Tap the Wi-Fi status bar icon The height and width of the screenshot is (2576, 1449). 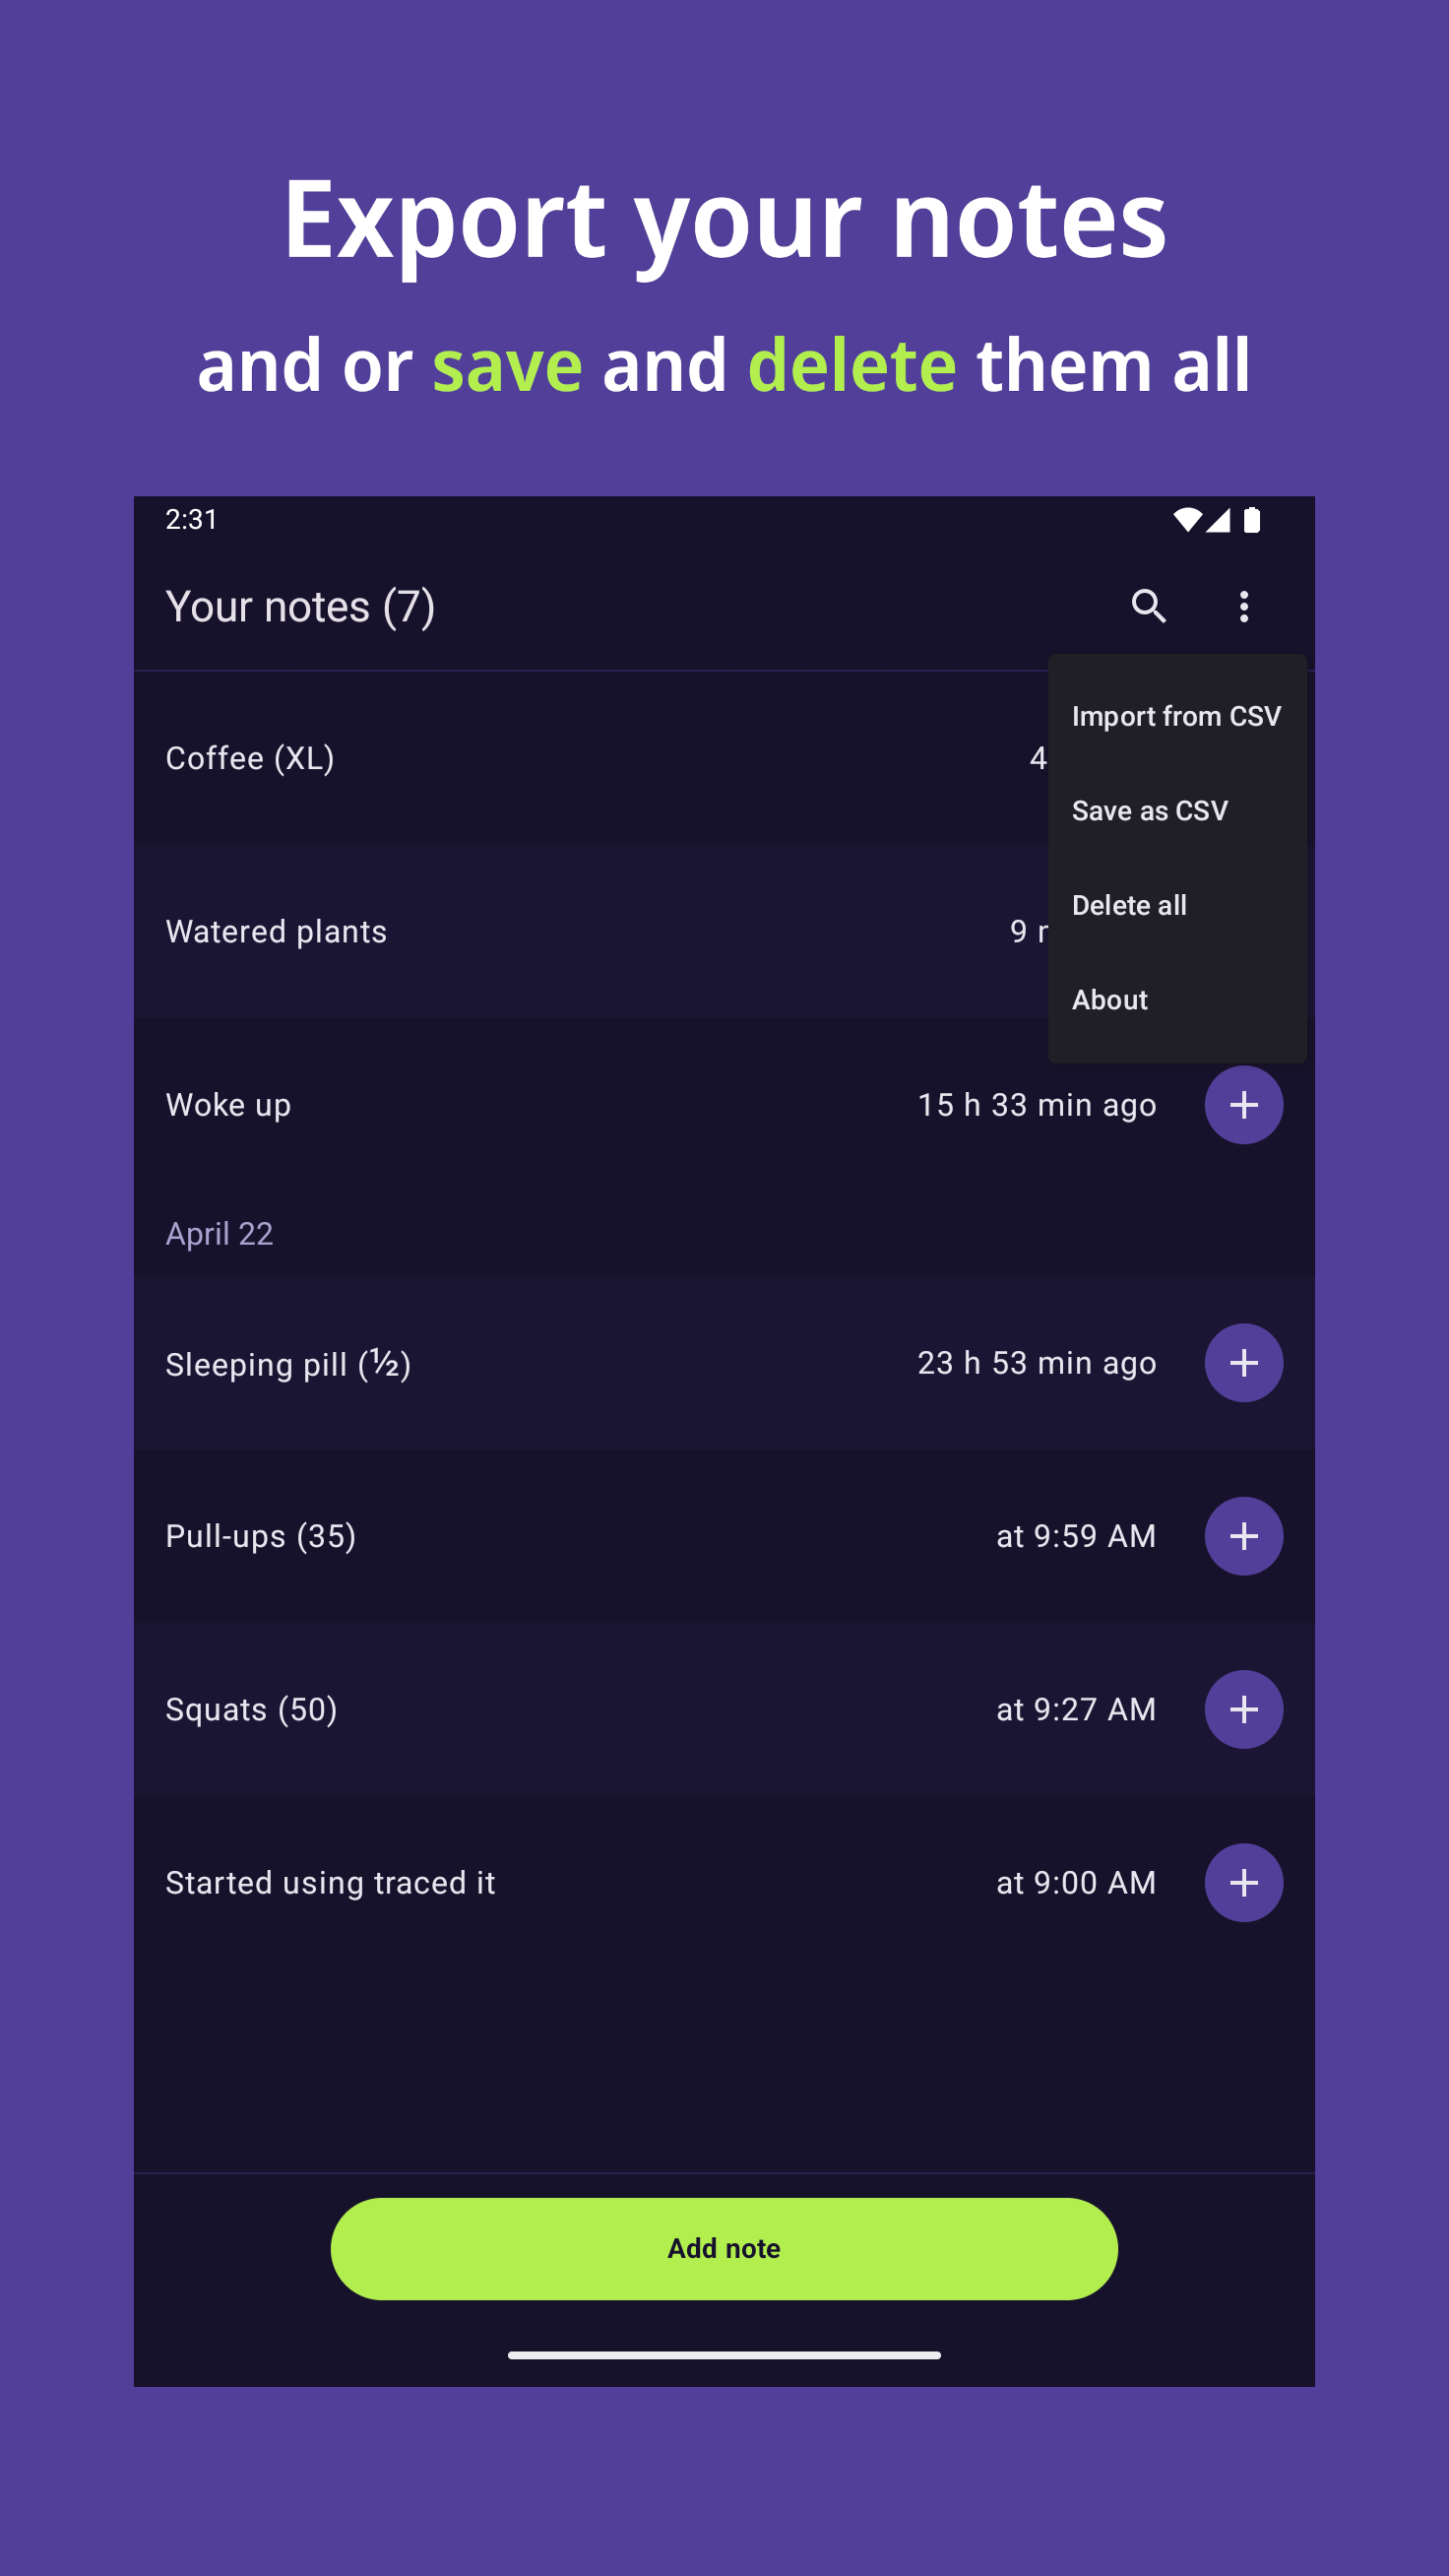click(x=1186, y=520)
